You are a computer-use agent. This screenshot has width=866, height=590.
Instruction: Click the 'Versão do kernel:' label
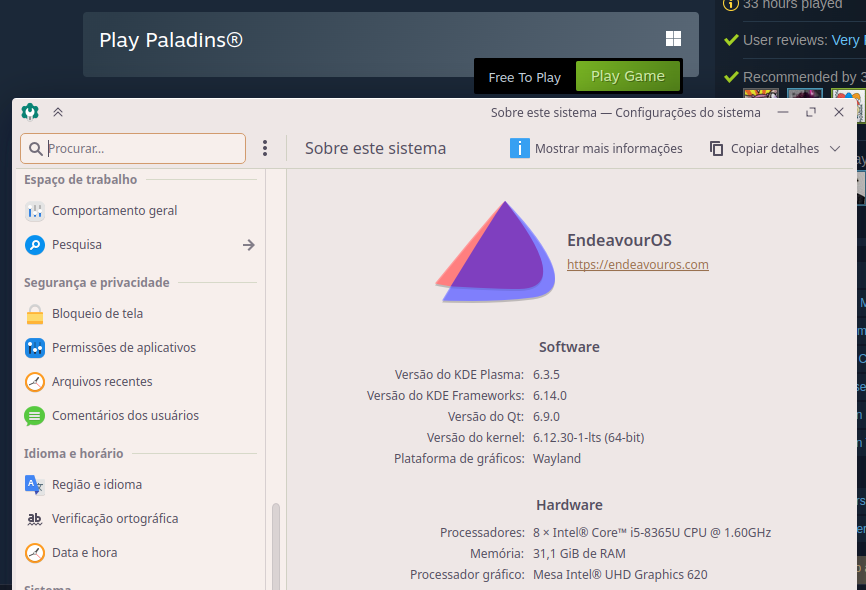476,438
